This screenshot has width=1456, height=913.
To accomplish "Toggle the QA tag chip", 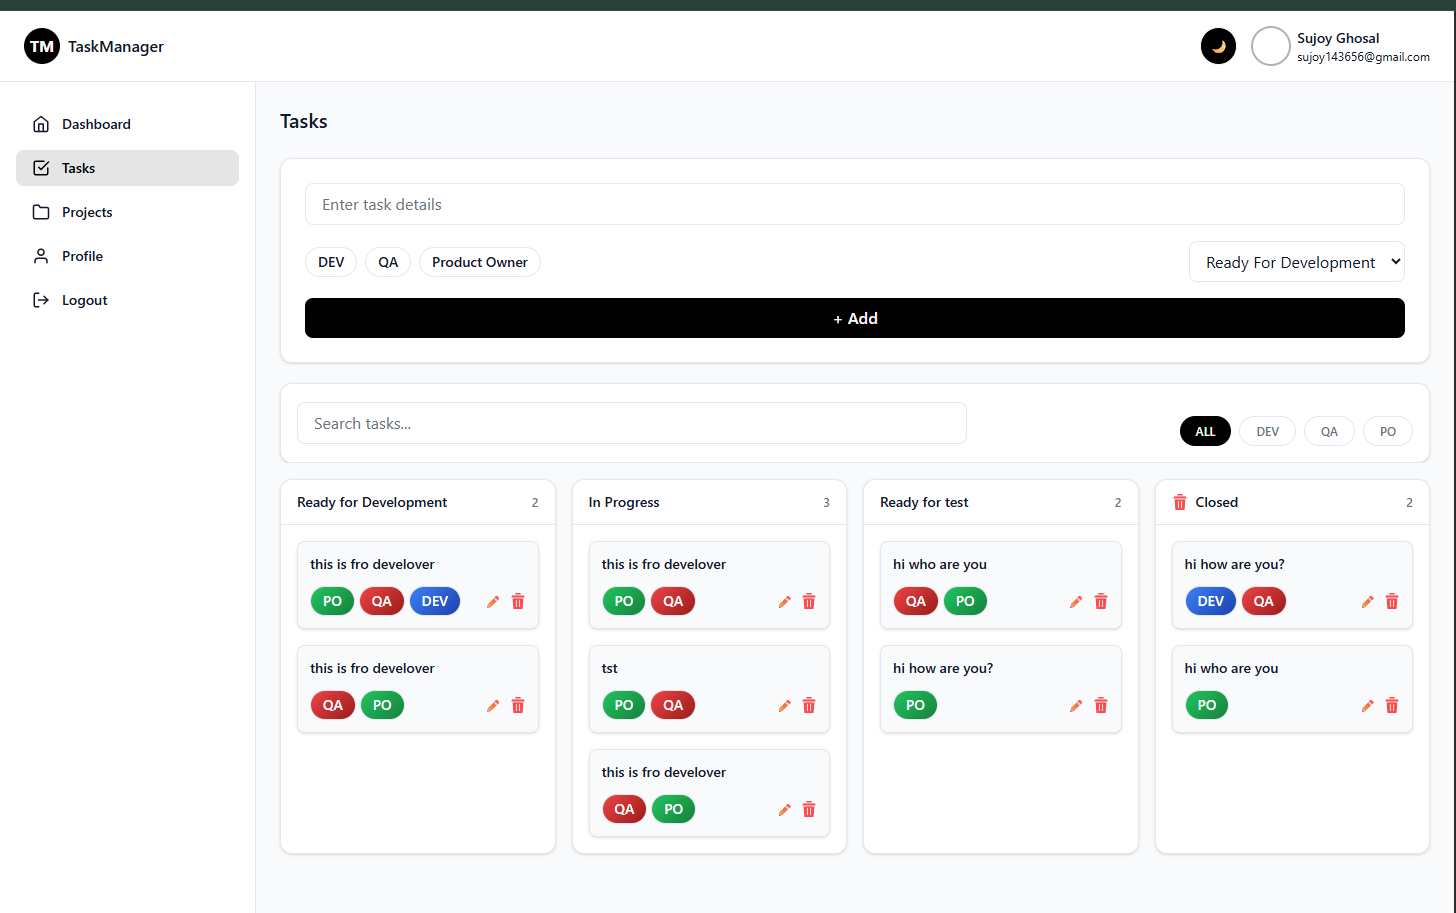I will point(387,261).
